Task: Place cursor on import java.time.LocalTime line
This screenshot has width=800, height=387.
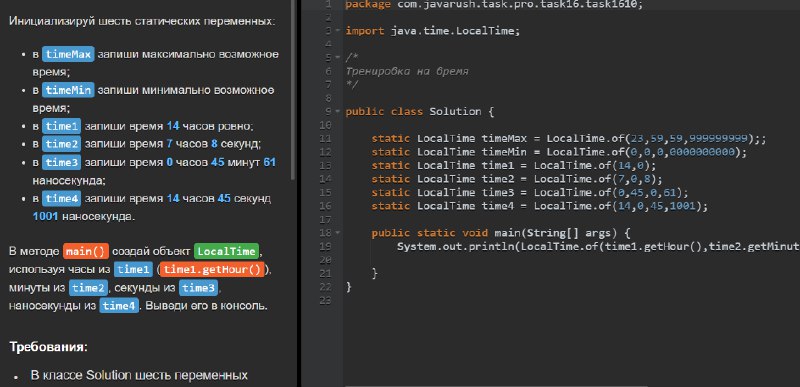Action: pos(432,31)
